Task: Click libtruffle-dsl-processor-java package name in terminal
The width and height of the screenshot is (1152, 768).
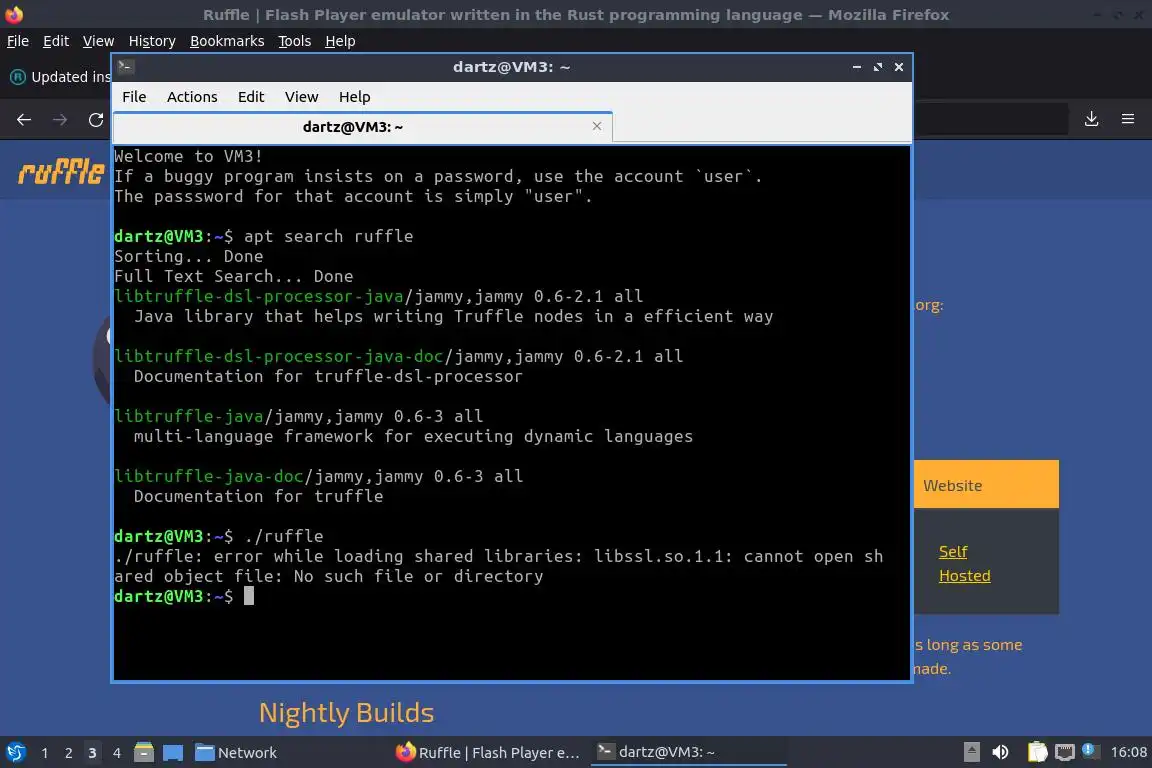Action: (259, 296)
